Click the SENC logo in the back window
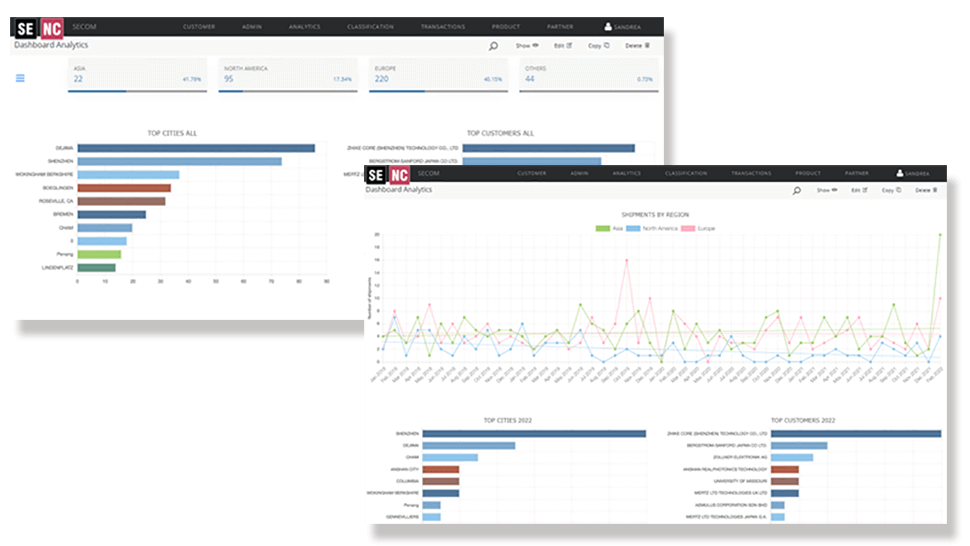Image resolution: width=970 pixels, height=546 pixels. click(x=37, y=27)
